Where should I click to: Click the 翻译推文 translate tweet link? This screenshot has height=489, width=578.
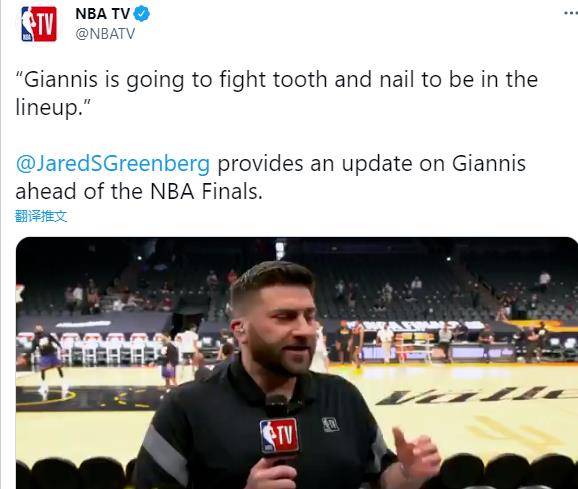(x=41, y=216)
